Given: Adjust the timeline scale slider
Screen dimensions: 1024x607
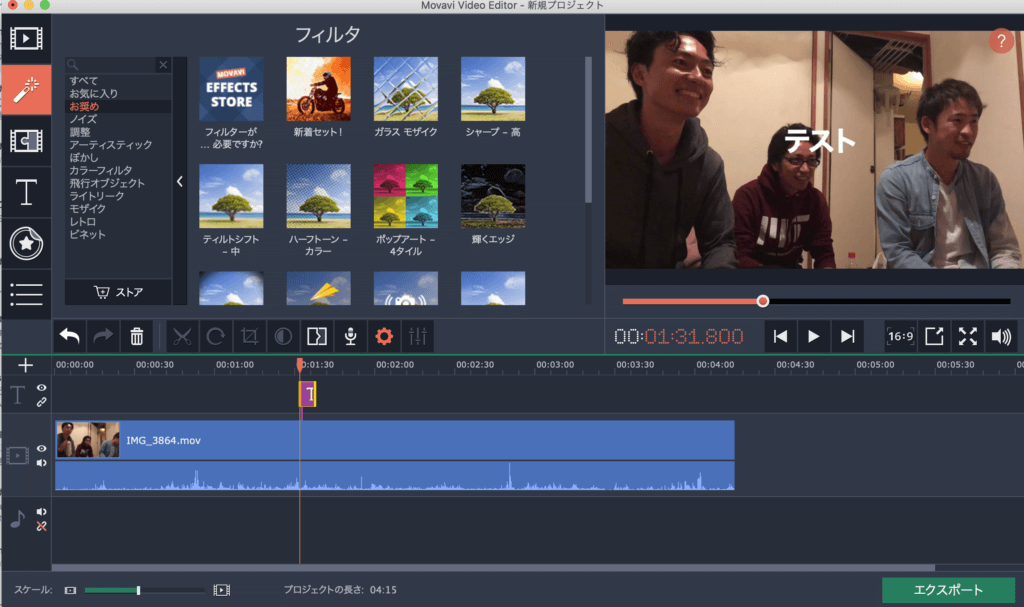Looking at the screenshot, I should (x=138, y=590).
